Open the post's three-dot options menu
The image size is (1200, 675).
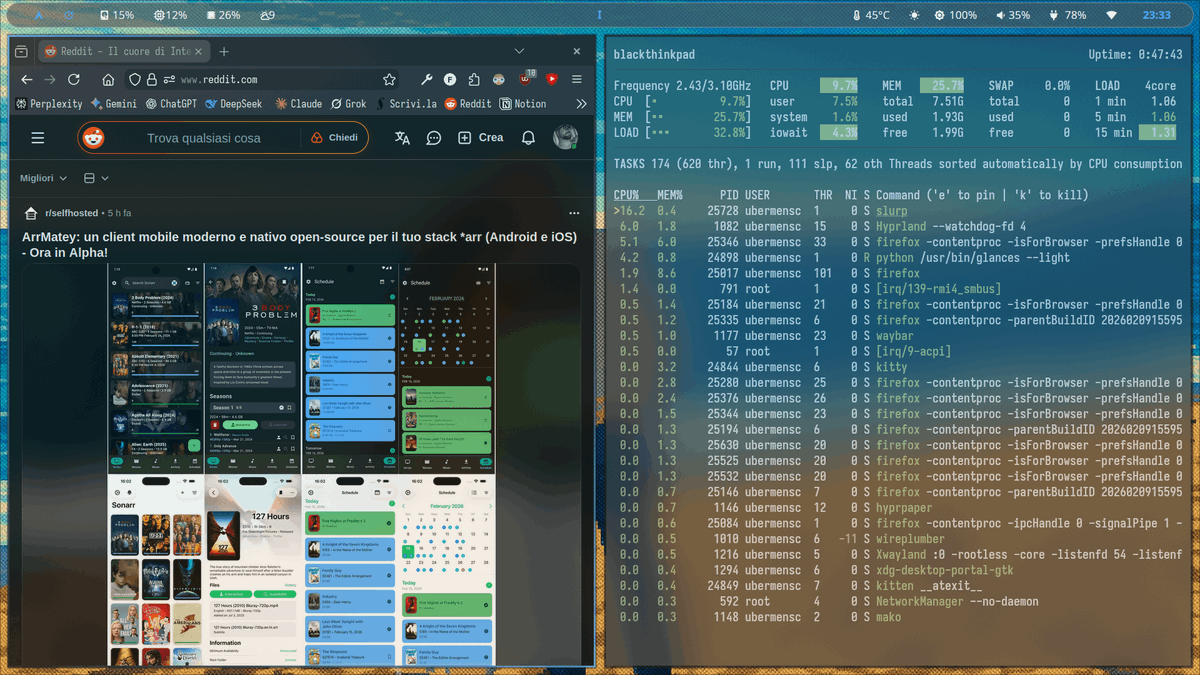[x=574, y=213]
